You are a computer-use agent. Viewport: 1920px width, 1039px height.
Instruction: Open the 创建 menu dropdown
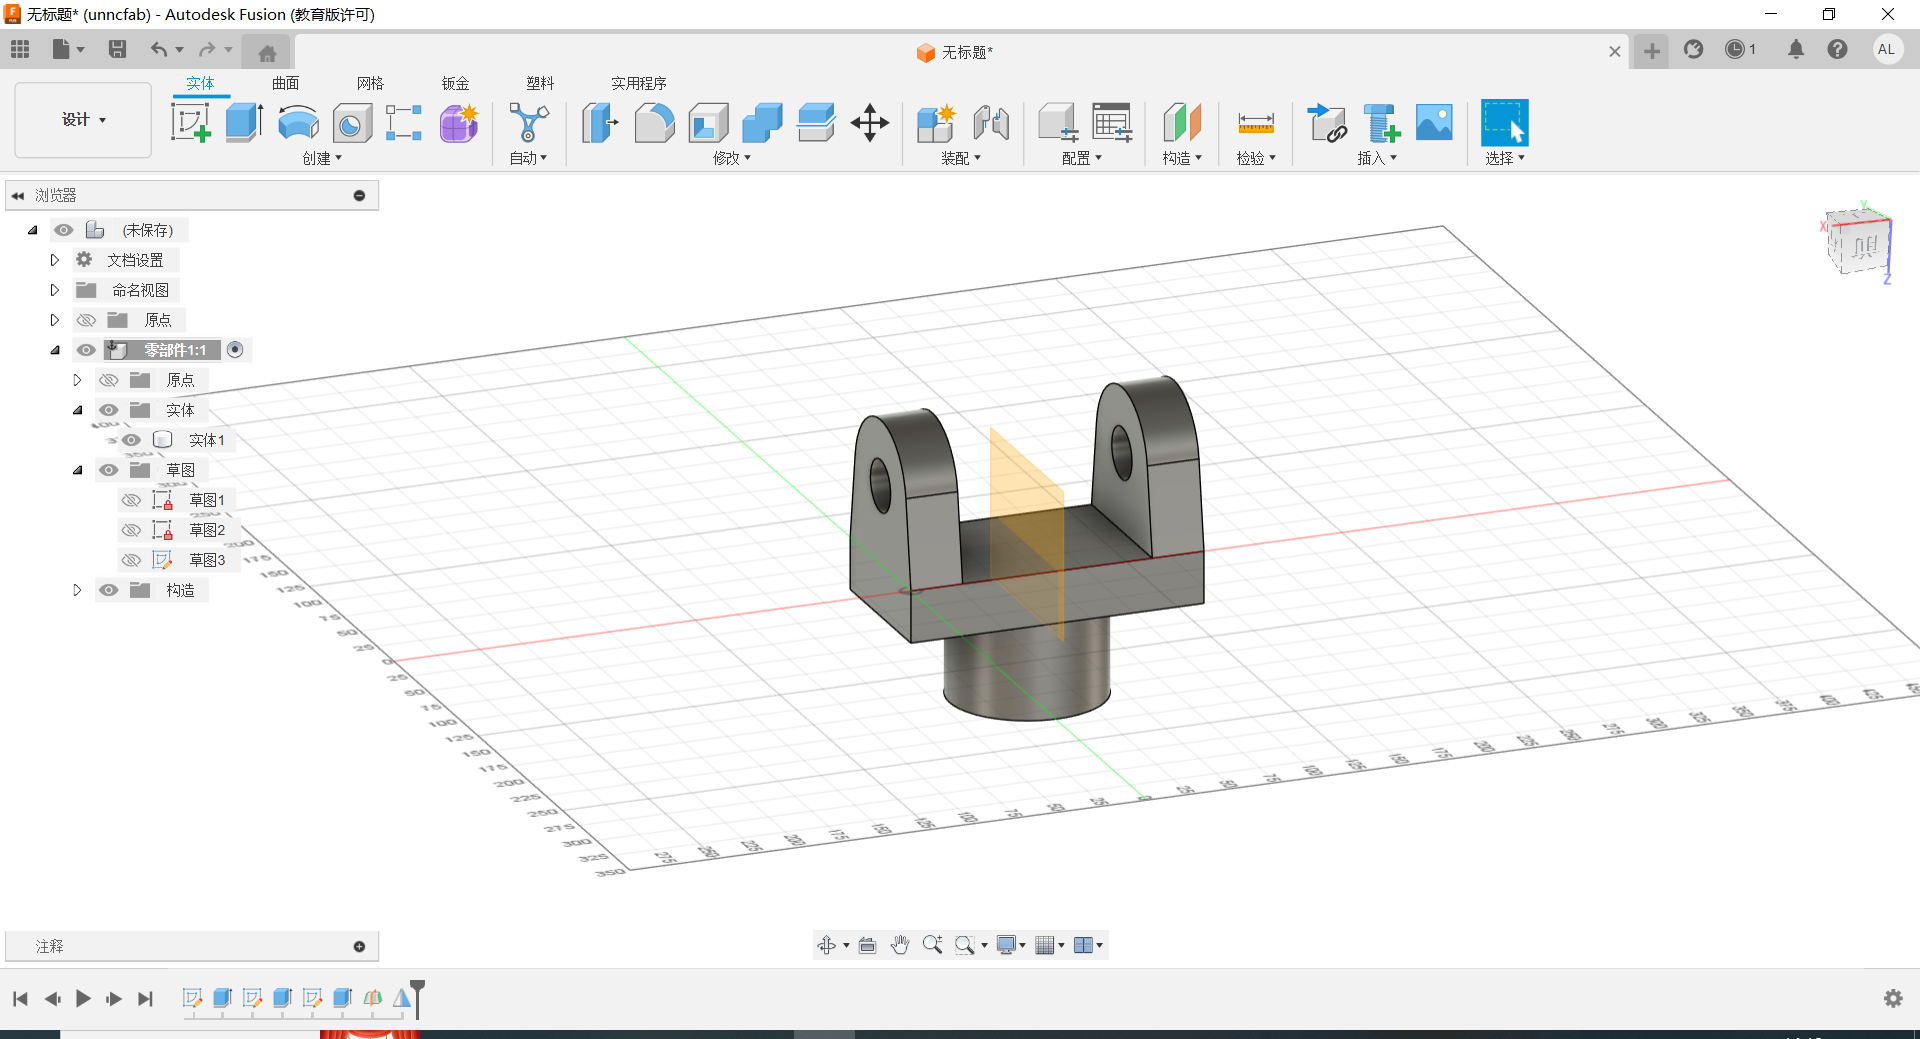pyautogui.click(x=322, y=158)
